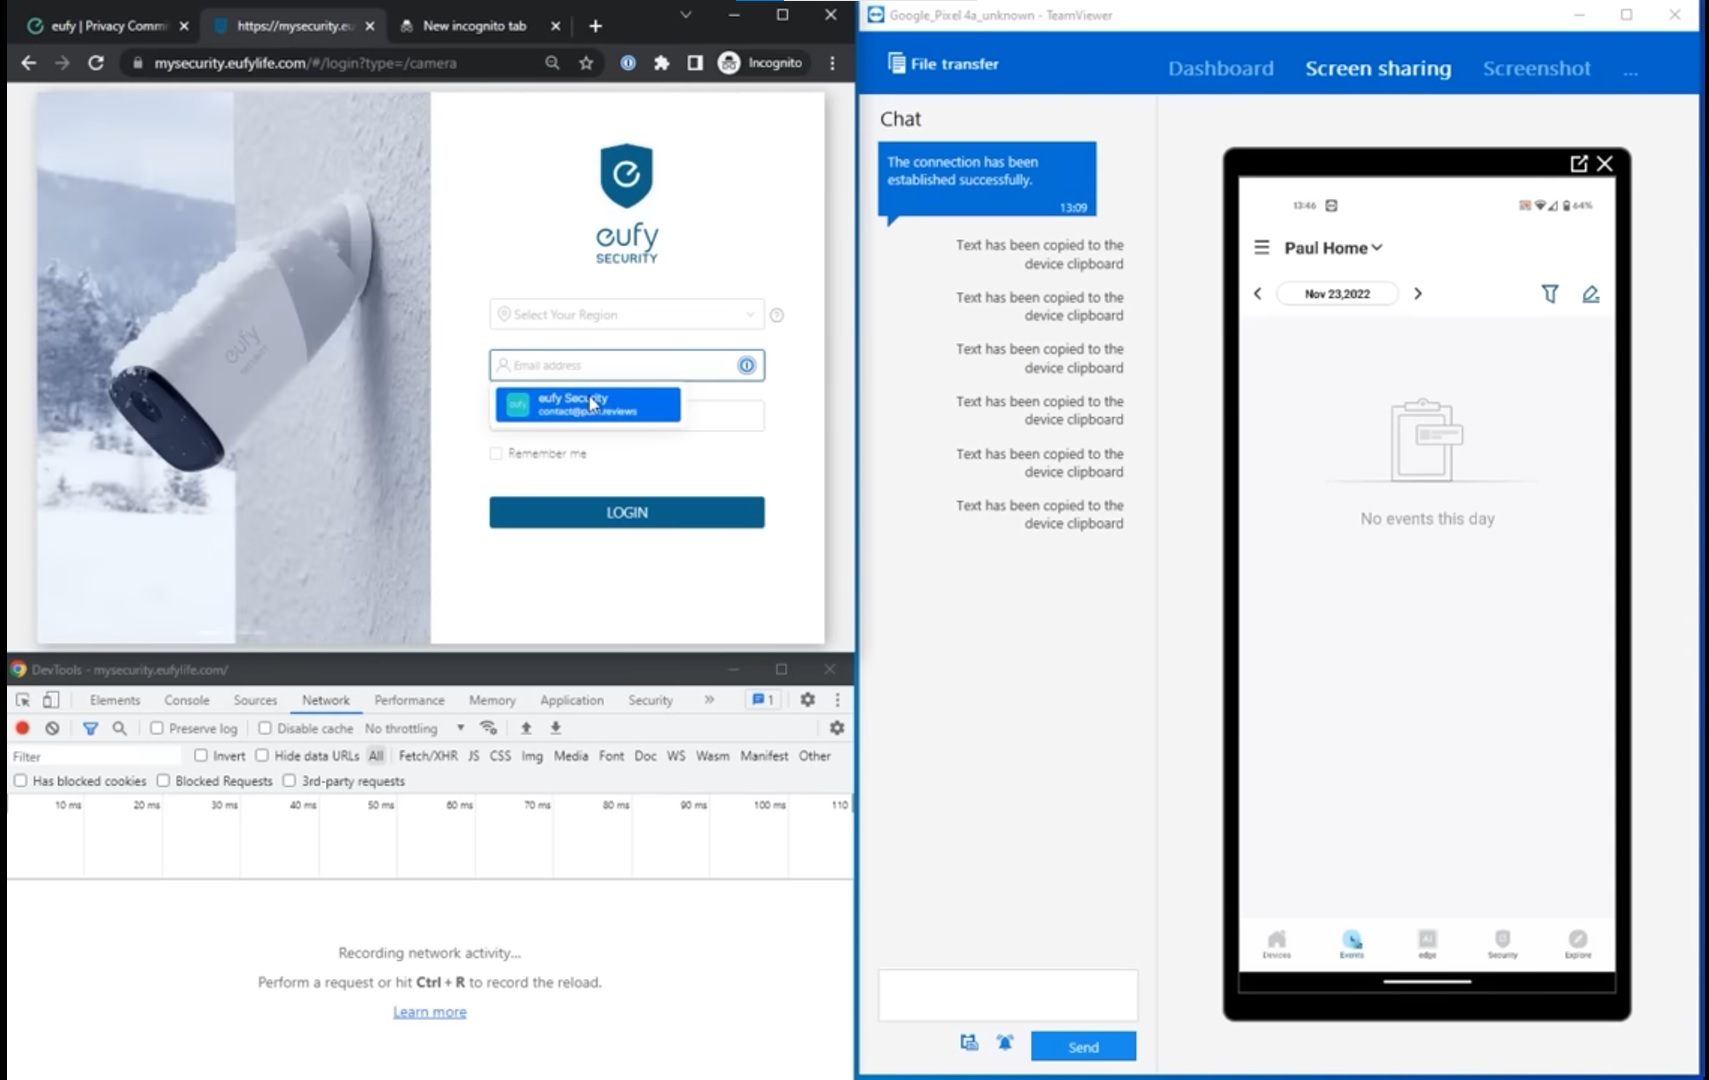Enable the Preserve log checkbox

(x=157, y=728)
